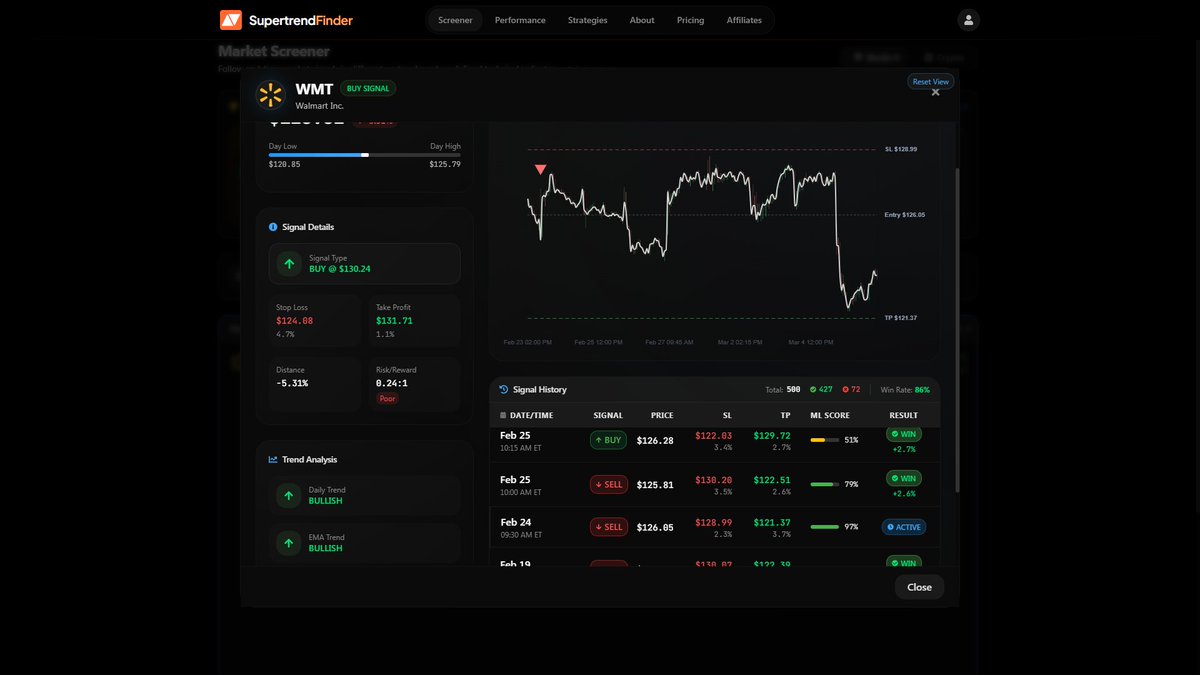The height and width of the screenshot is (675, 1200).
Task: Click the WIN badge on $126.28 row
Action: 903,434
